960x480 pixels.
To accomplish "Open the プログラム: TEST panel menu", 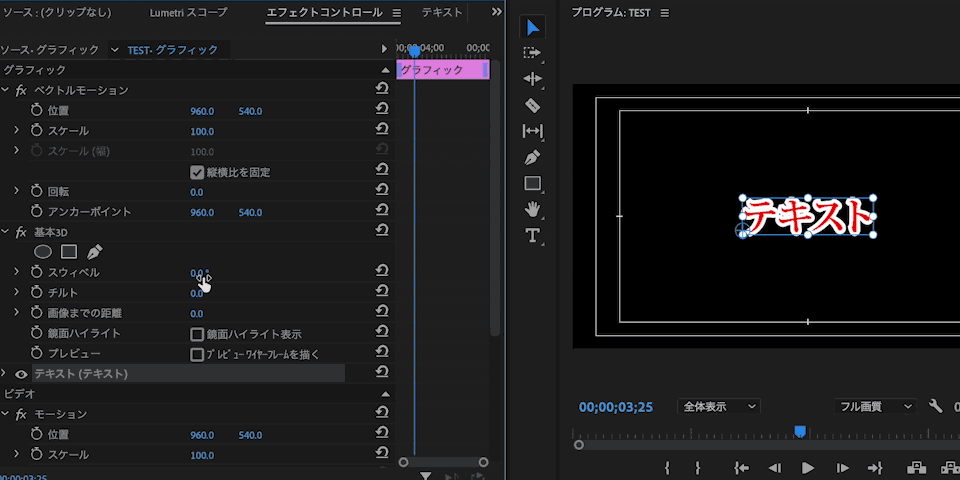I will click(x=665, y=13).
